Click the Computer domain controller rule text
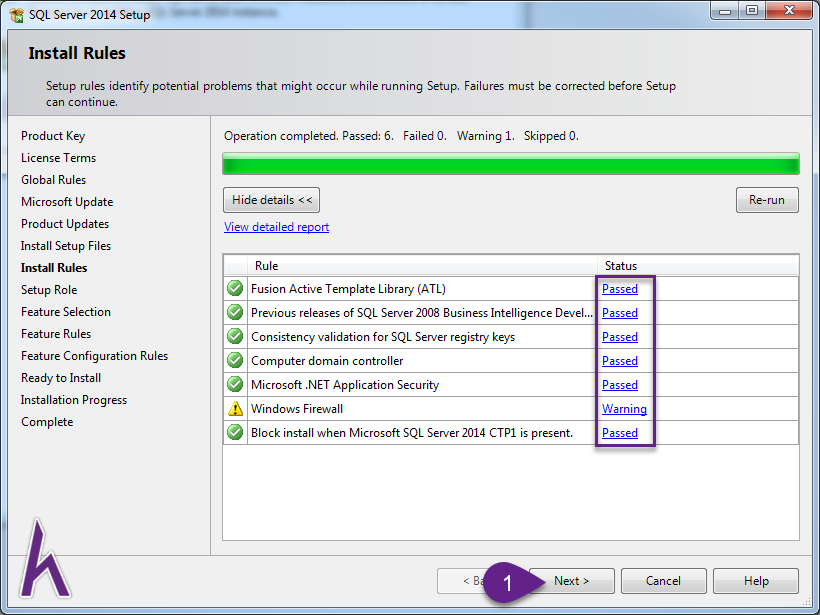 pyautogui.click(x=327, y=361)
